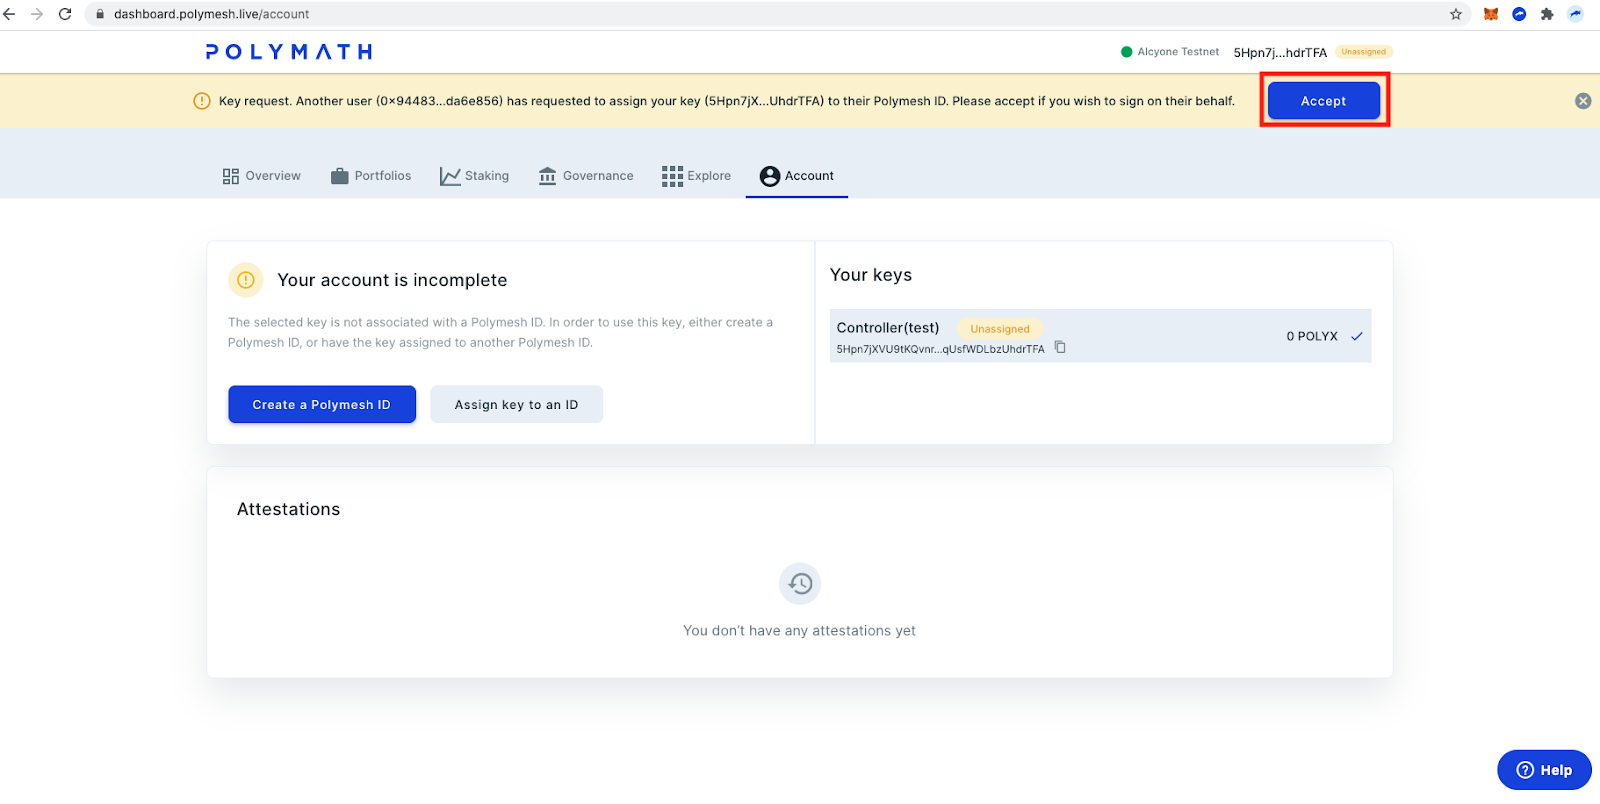Copy the Controller(test) key address

pos(1060,348)
